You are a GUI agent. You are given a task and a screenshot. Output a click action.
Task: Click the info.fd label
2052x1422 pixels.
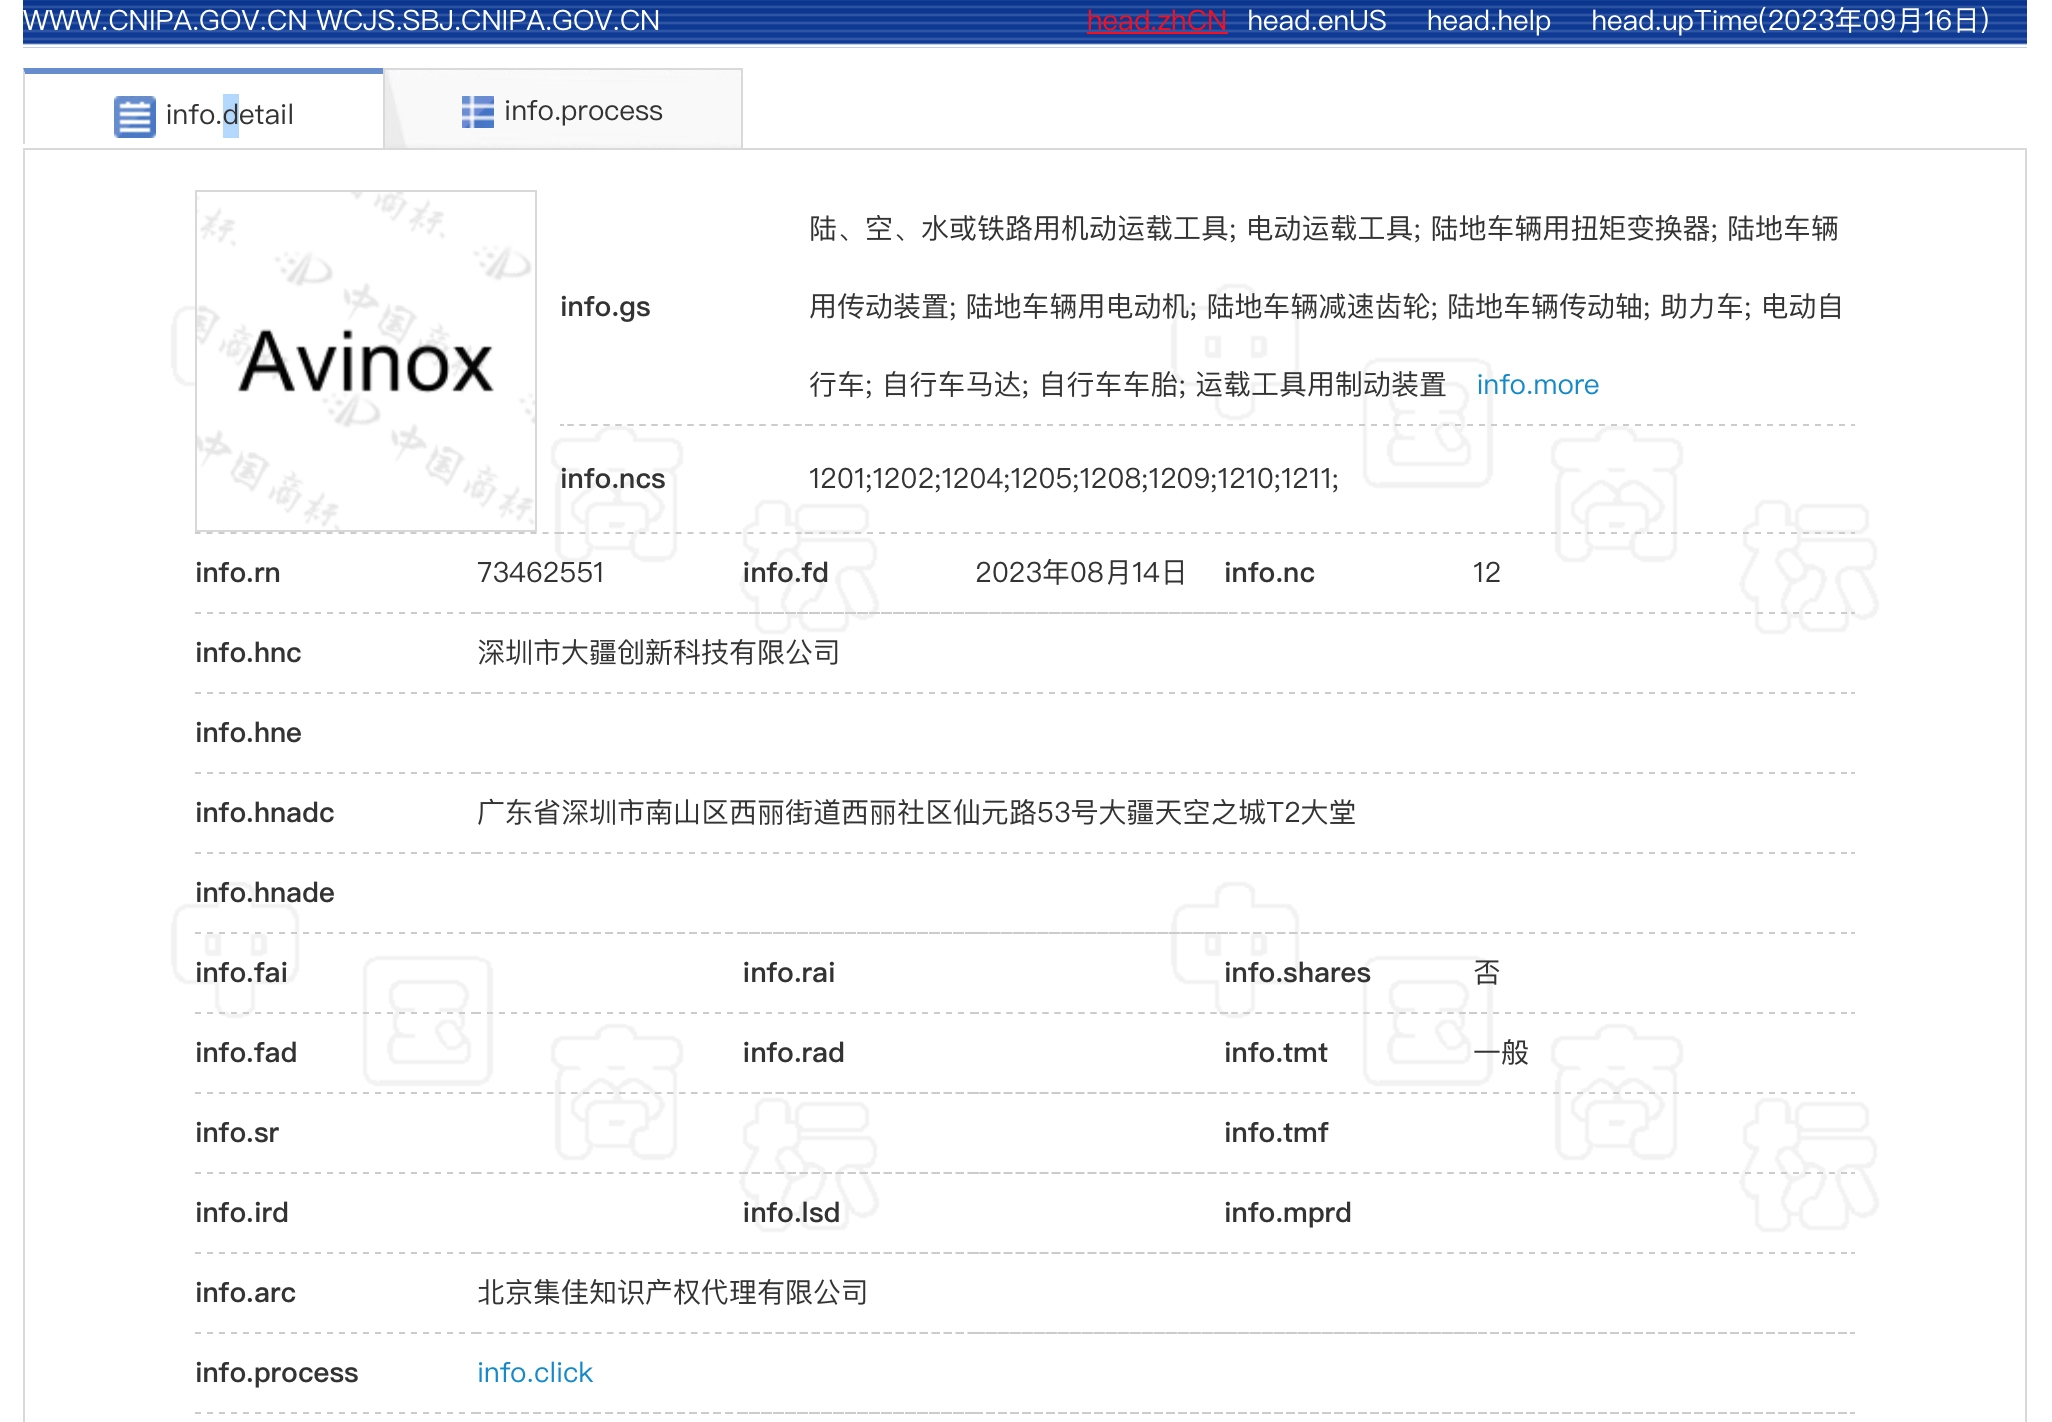[785, 573]
